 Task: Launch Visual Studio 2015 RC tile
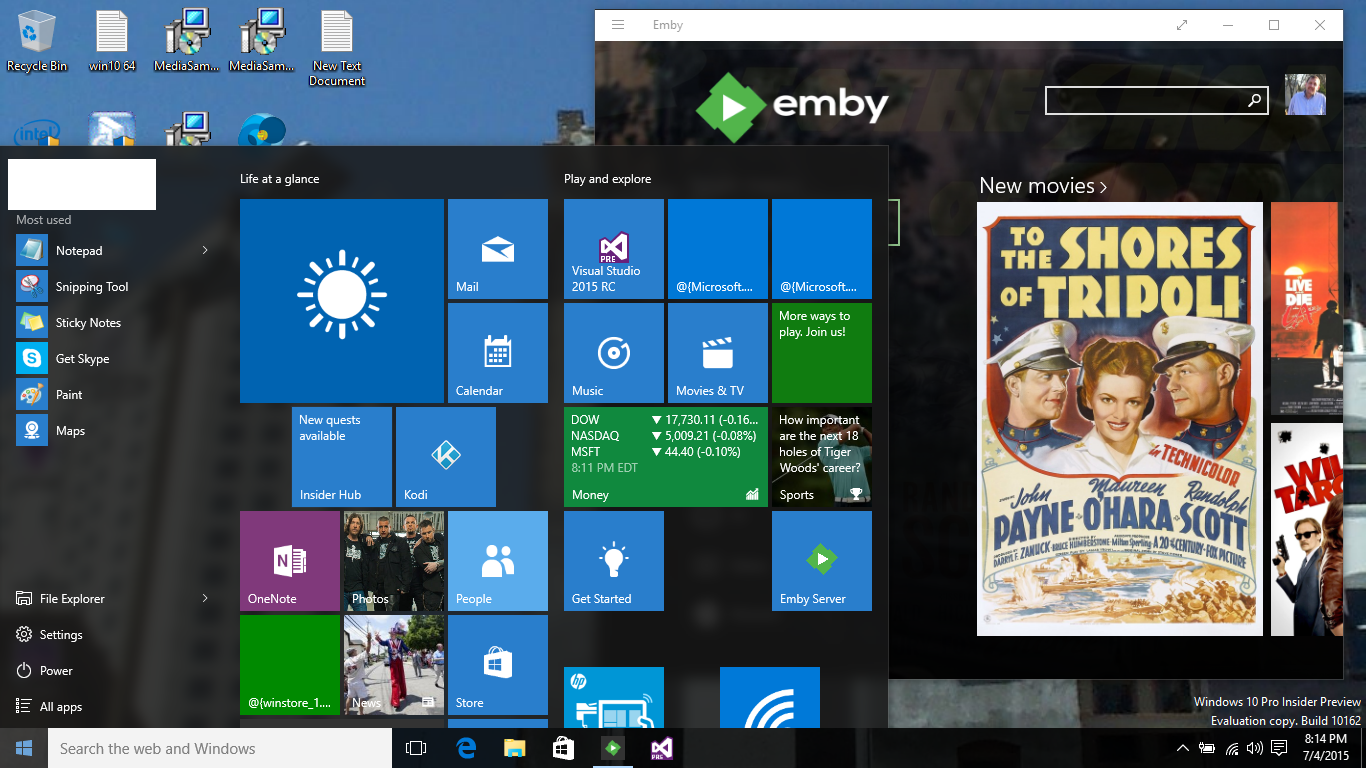[x=614, y=249]
